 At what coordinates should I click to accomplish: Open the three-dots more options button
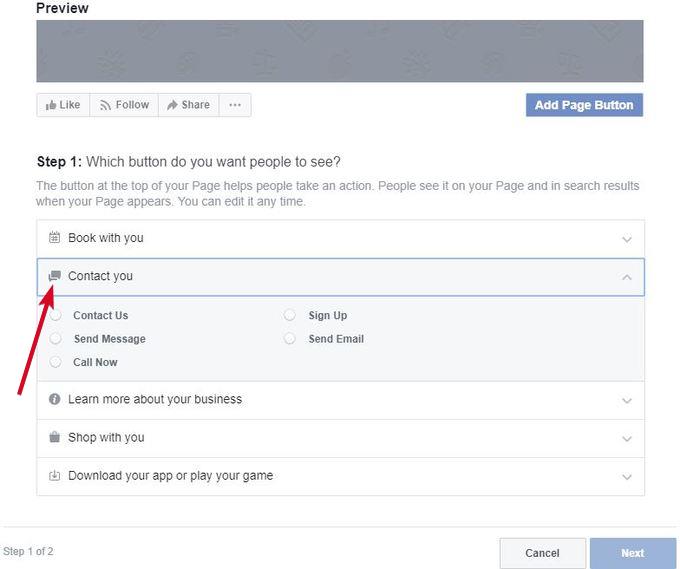click(x=235, y=105)
